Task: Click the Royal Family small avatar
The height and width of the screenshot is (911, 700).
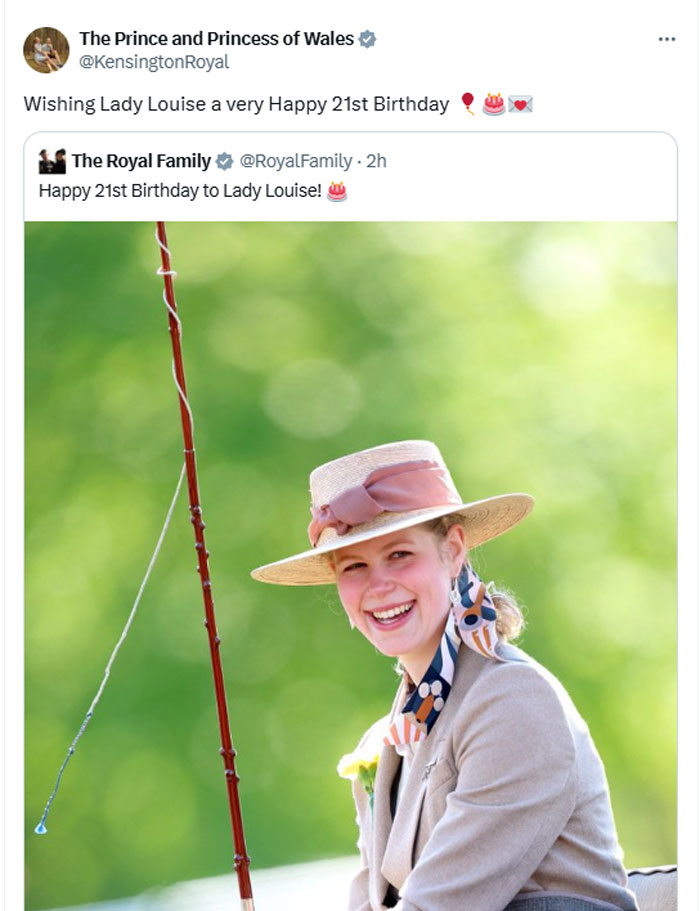Action: (52, 162)
